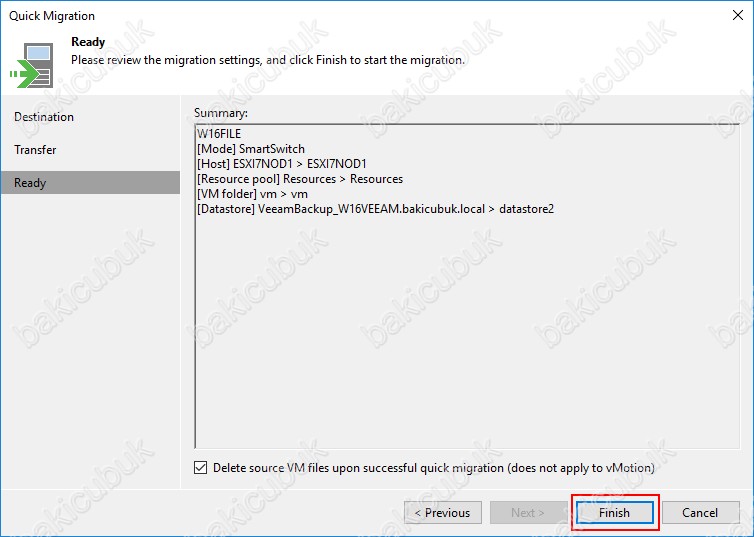The width and height of the screenshot is (754, 537).
Task: Click the Cancel button
Action: 700,512
